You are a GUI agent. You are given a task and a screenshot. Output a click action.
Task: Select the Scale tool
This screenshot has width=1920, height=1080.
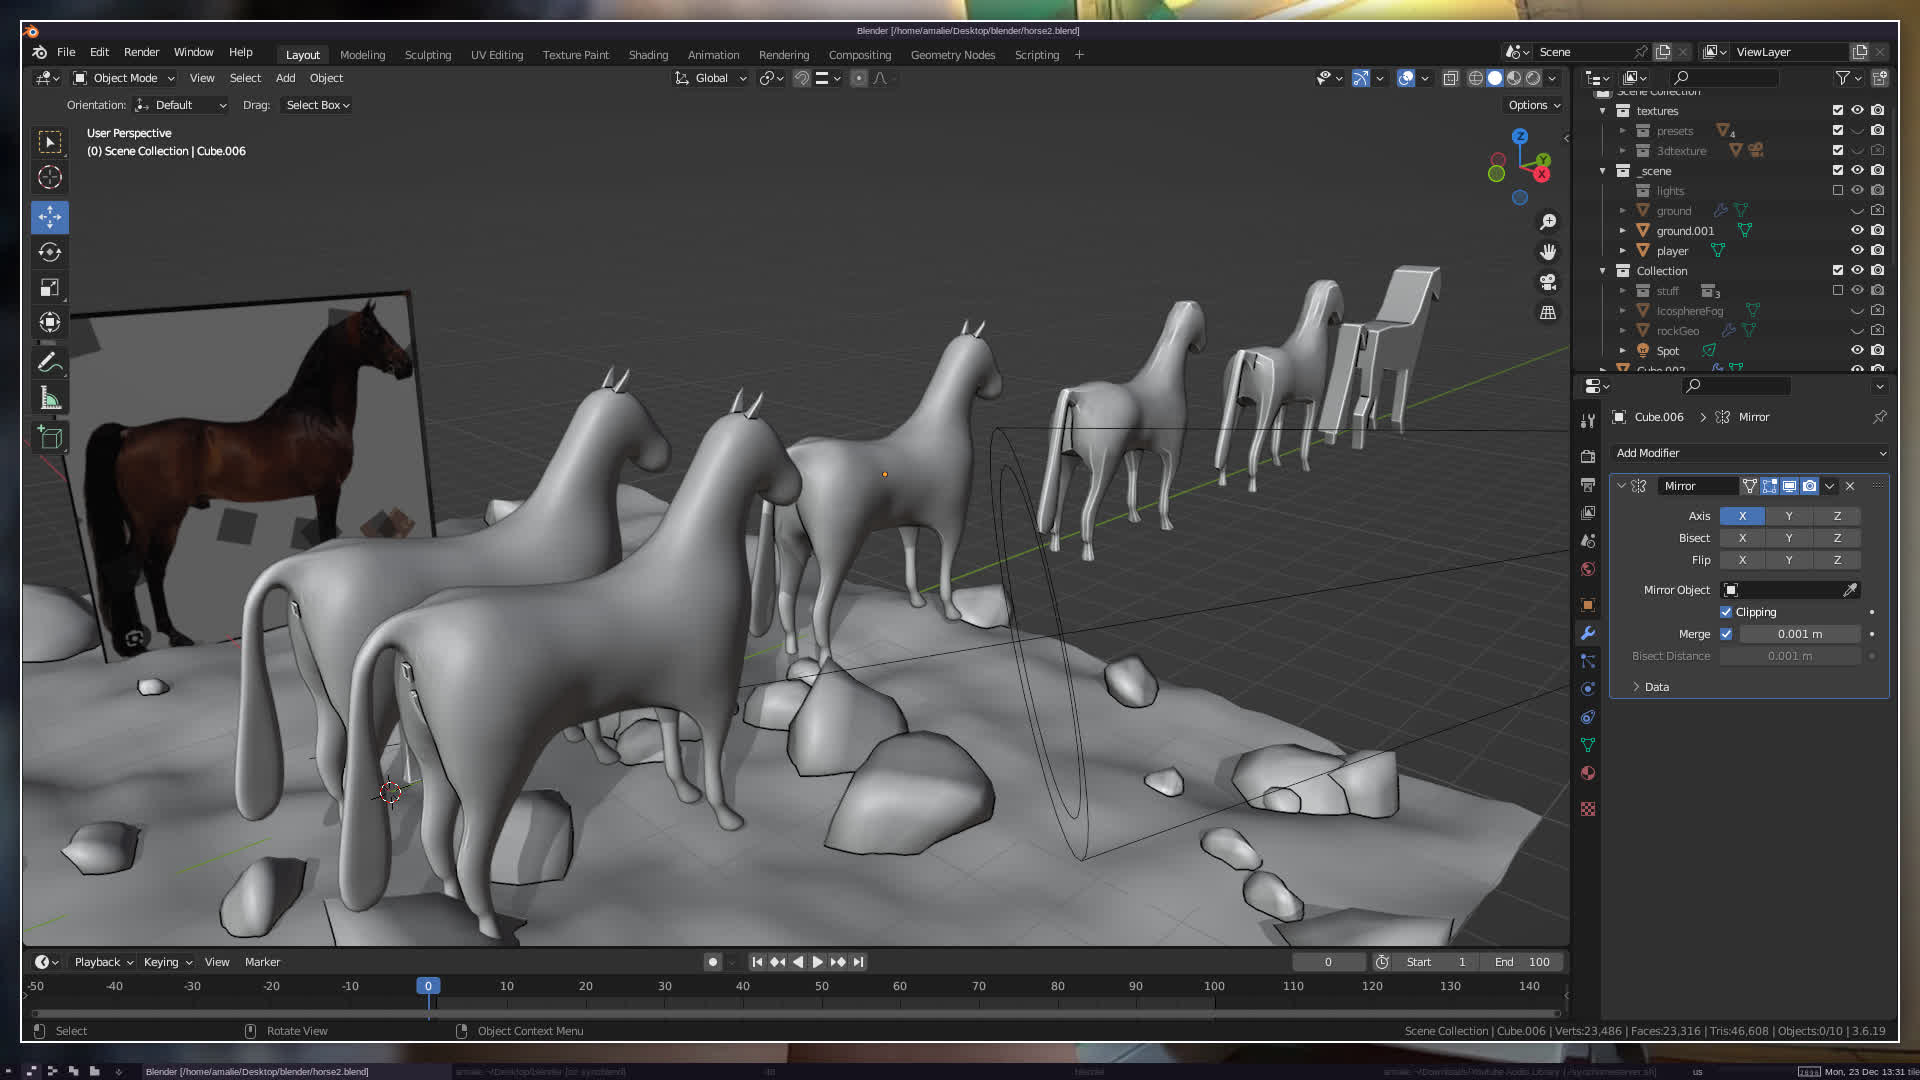pos(50,288)
